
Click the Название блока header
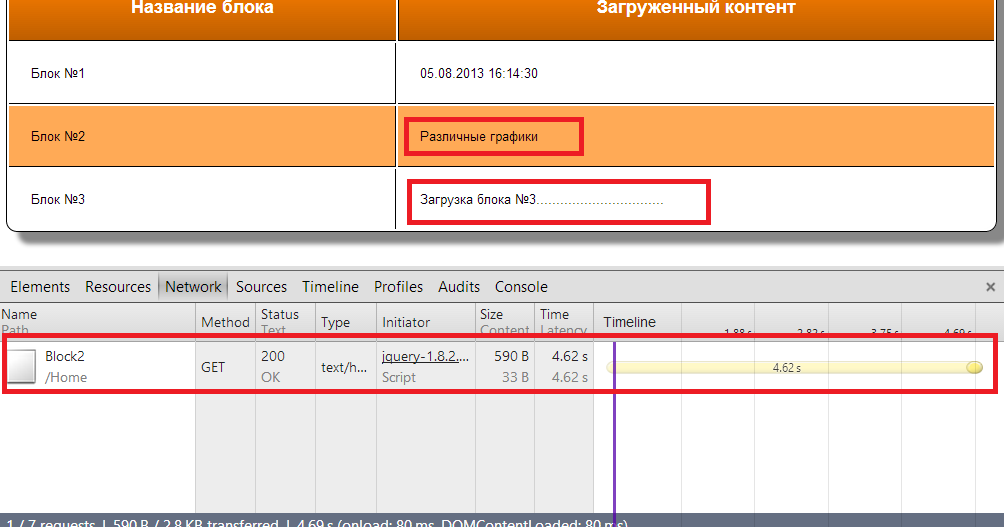(202, 8)
